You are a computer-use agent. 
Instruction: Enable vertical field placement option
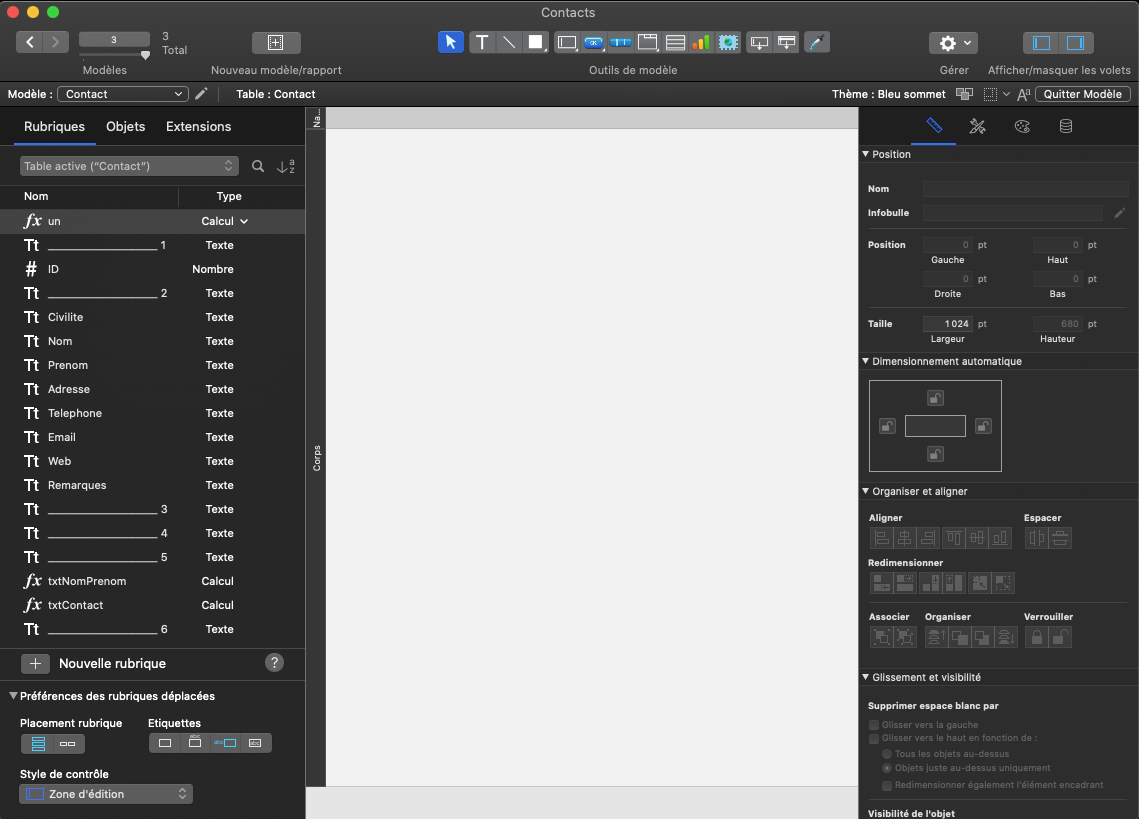[38, 743]
